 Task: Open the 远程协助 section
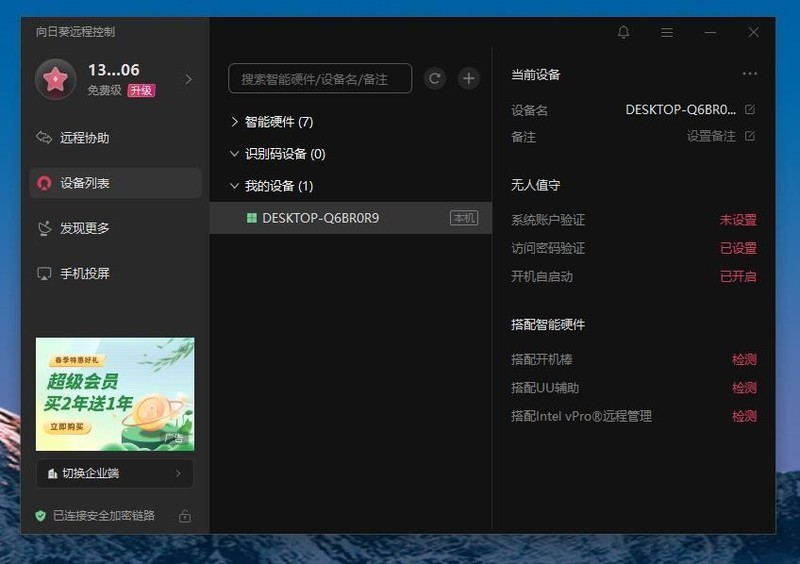click(115, 138)
